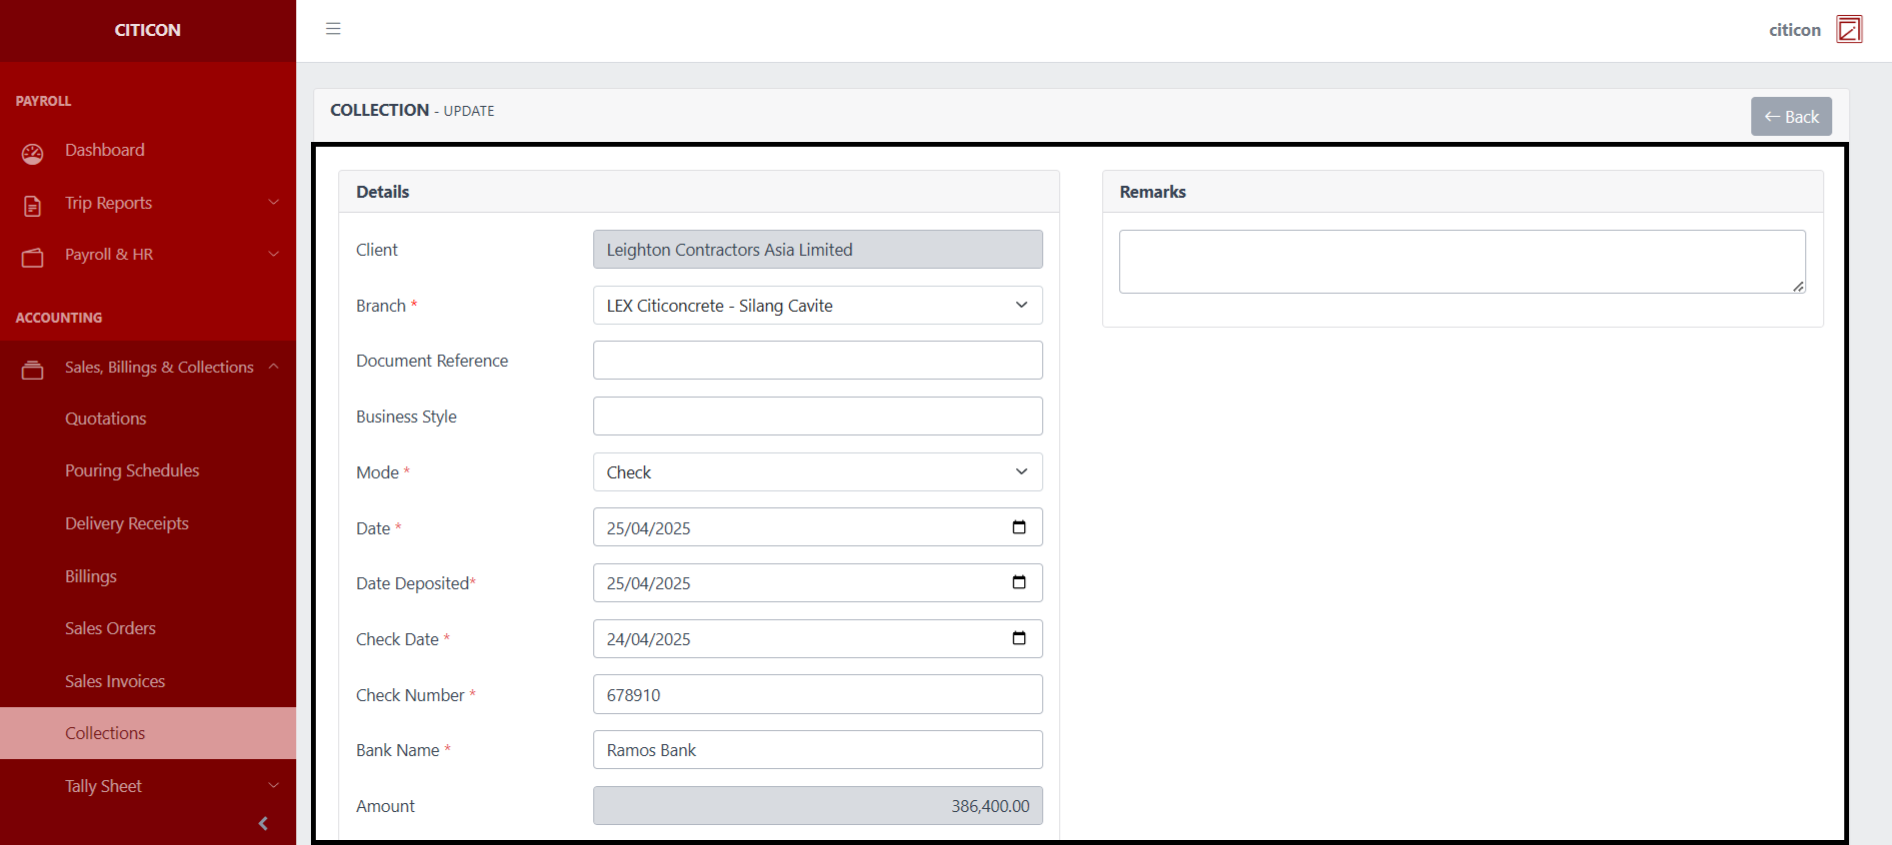Open the Date Deposited calendar picker
This screenshot has width=1892, height=845.
click(1018, 583)
